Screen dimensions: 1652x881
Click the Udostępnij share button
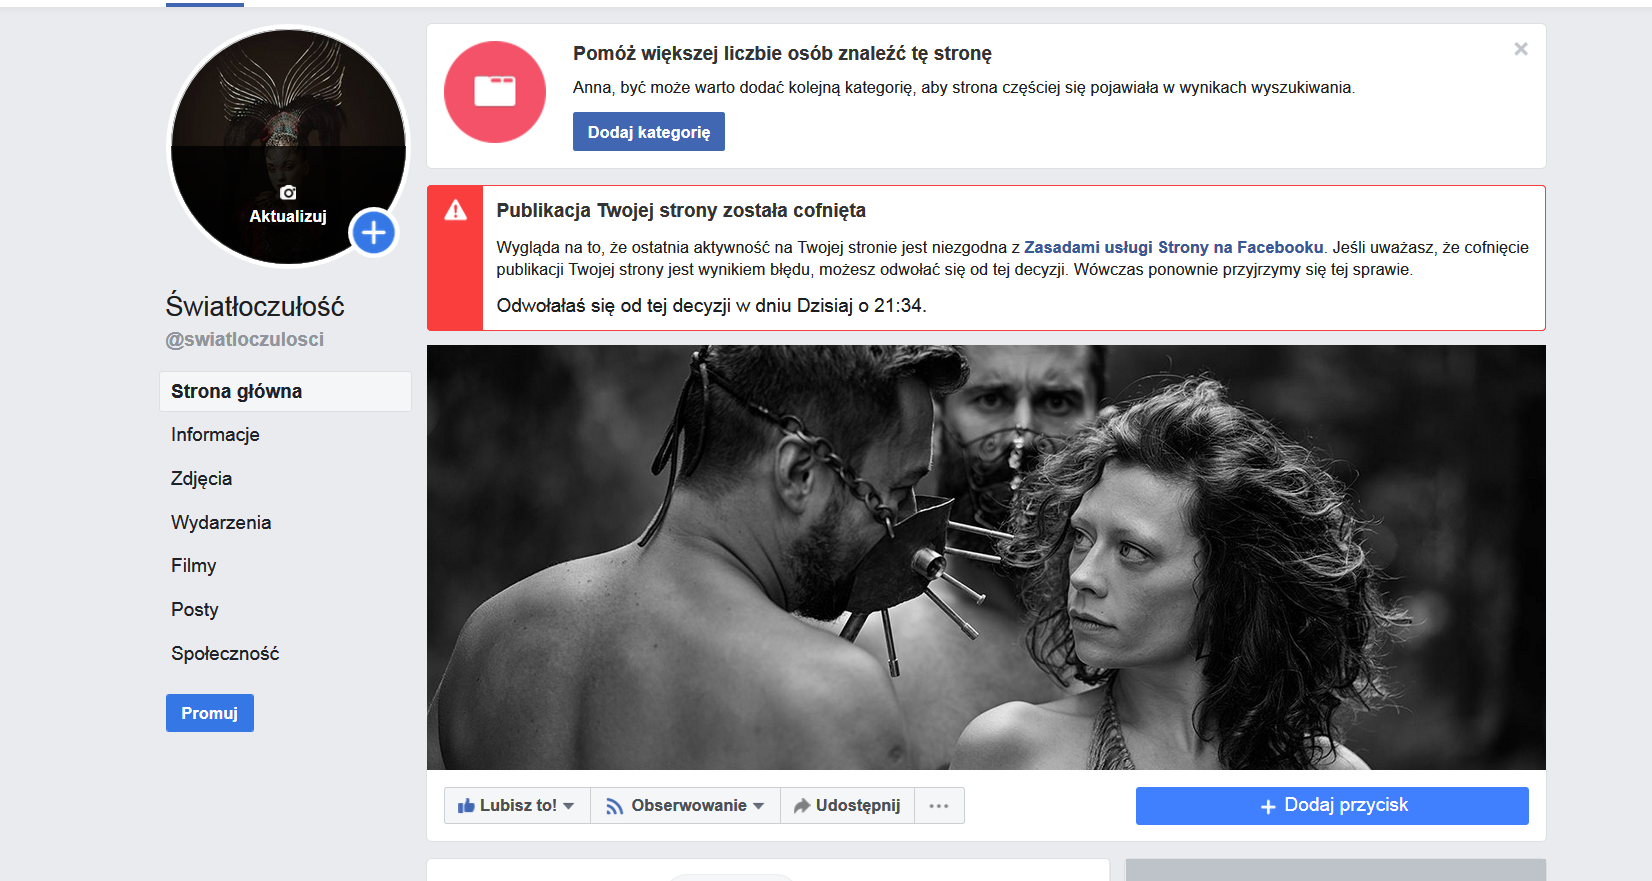(847, 806)
